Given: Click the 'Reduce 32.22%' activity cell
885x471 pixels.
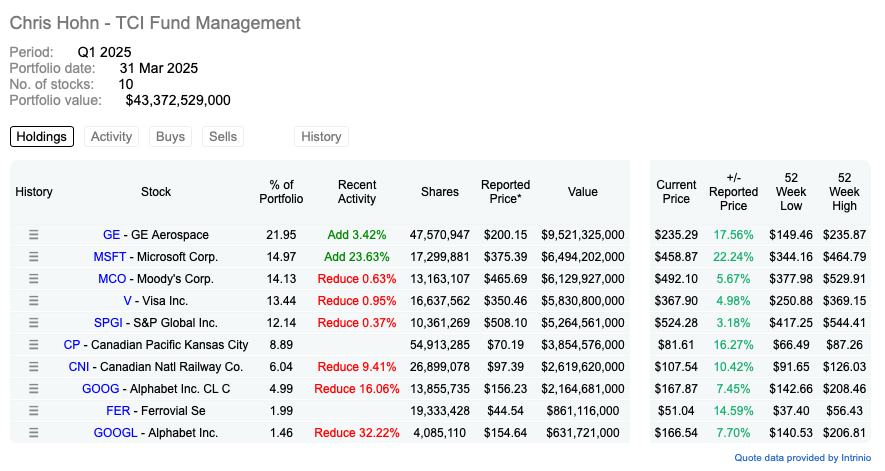Looking at the screenshot, I should click(x=357, y=433).
